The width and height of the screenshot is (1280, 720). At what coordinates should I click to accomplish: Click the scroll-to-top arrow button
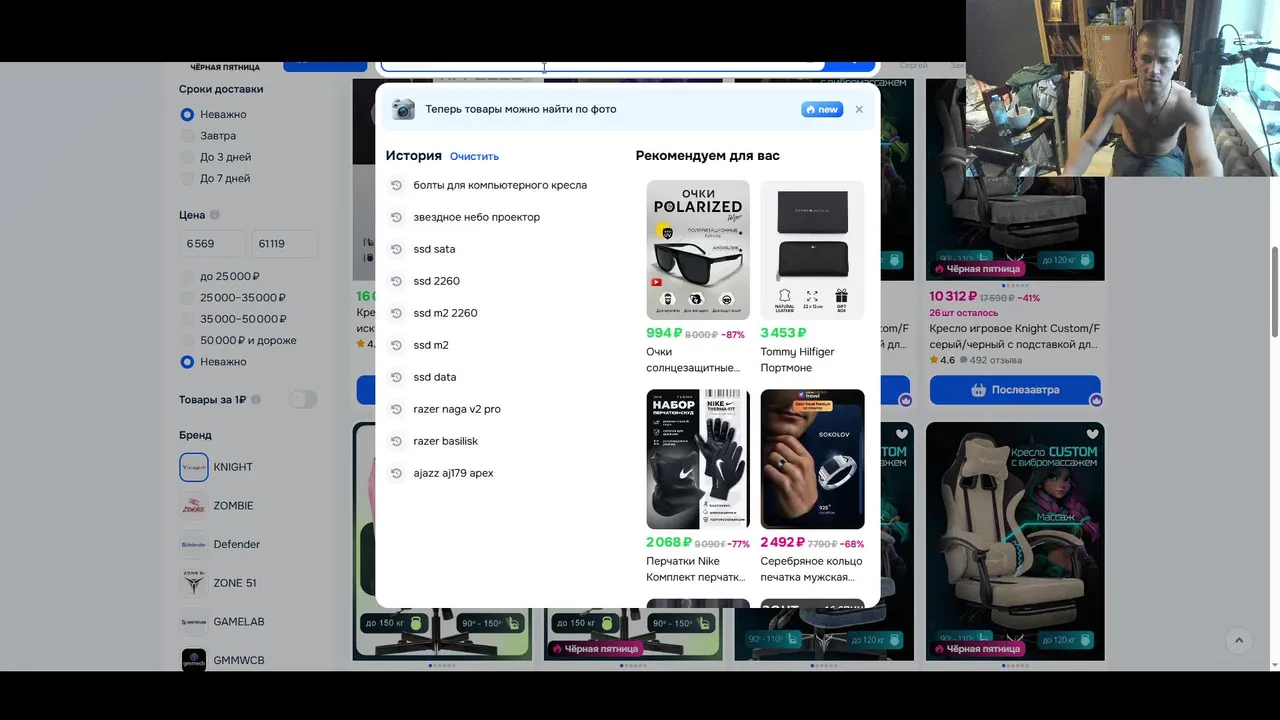point(1238,641)
